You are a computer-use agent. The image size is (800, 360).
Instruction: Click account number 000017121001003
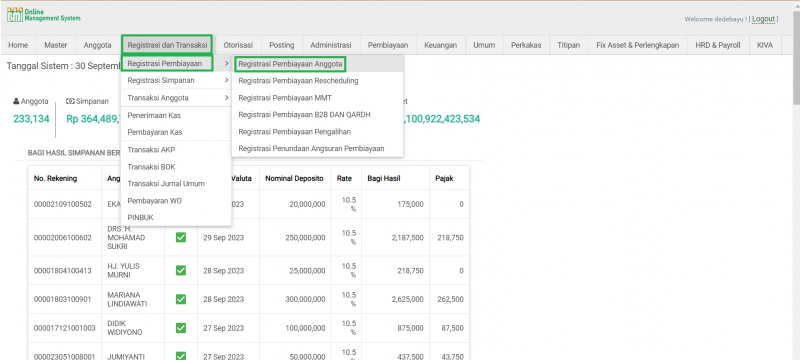click(65, 328)
